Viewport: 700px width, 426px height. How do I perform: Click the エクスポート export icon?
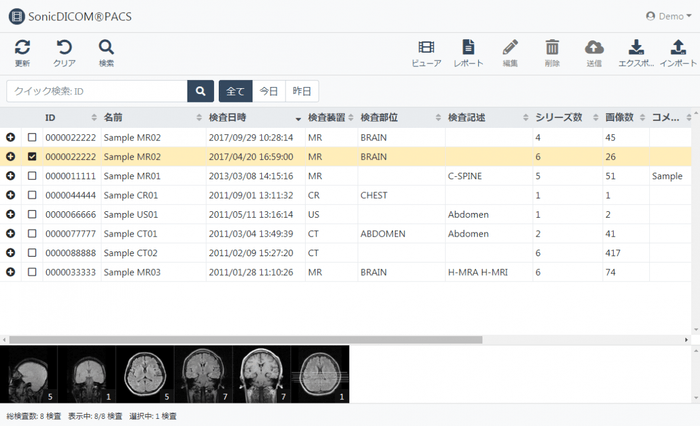[x=636, y=47]
